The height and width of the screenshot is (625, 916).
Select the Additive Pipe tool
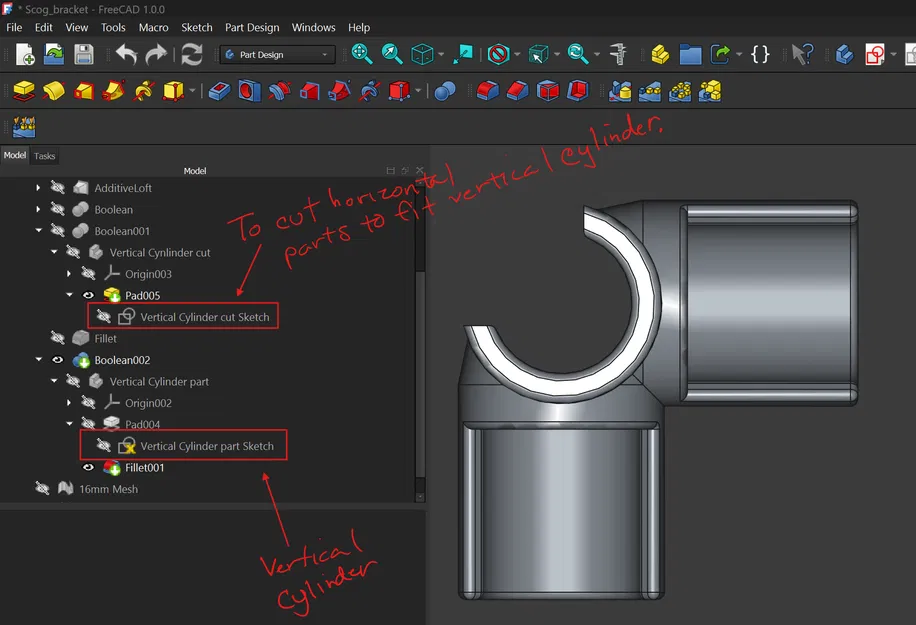(x=113, y=91)
